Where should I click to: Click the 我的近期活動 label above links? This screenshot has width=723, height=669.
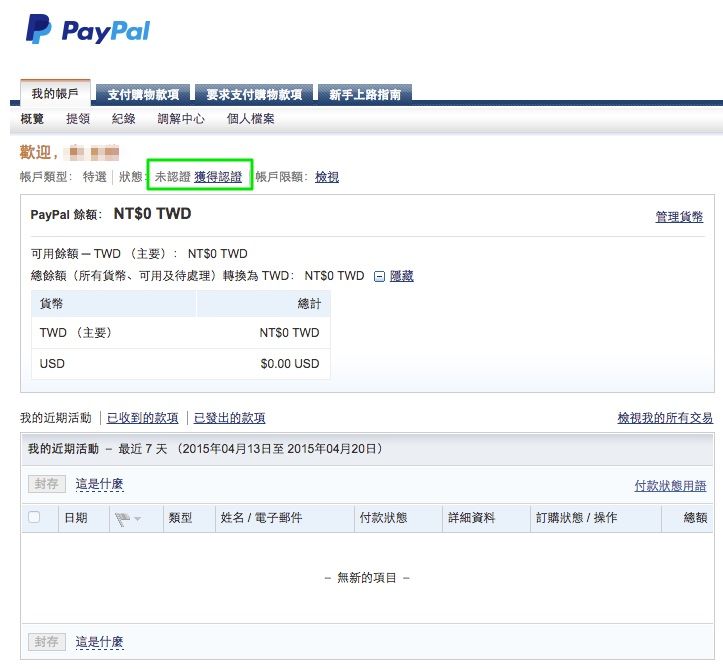coord(56,418)
